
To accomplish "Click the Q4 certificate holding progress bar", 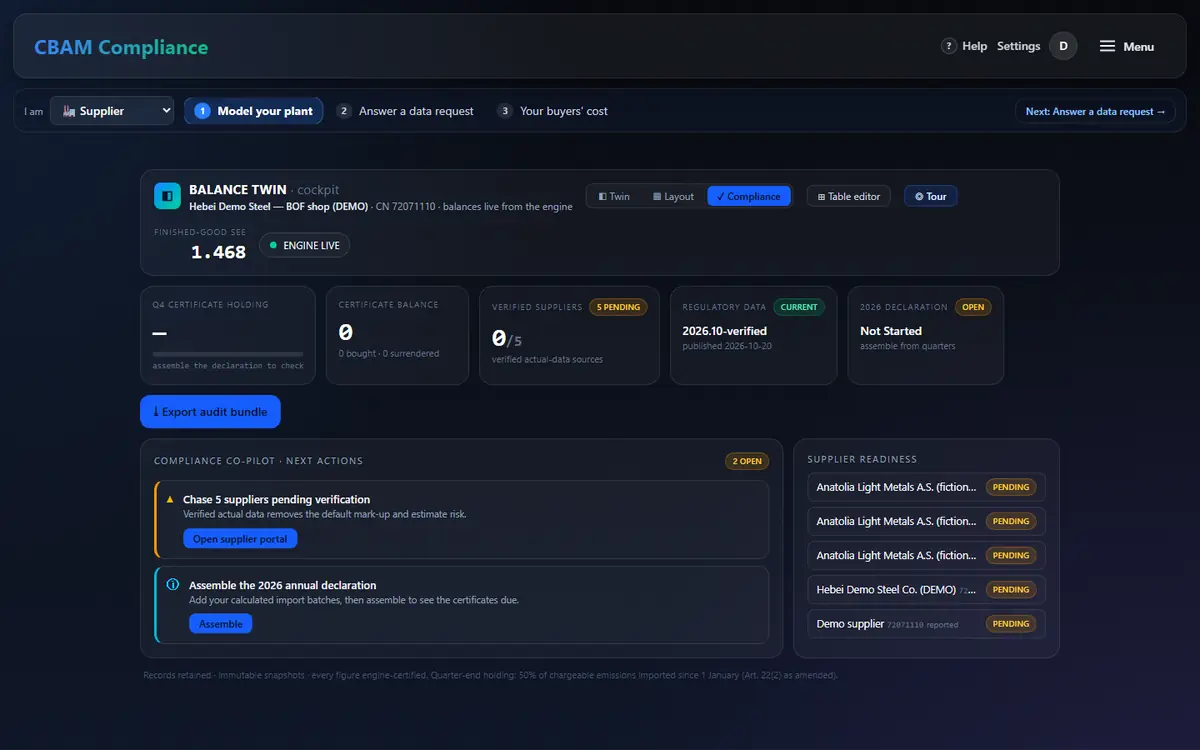I will pos(228,354).
